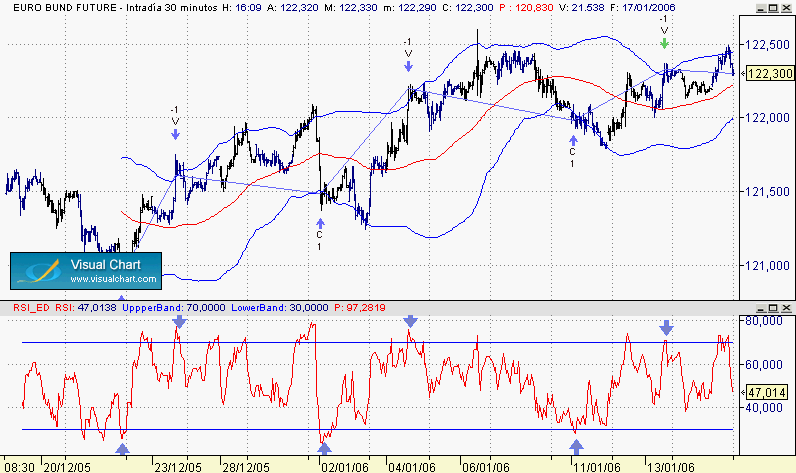Screen dimensions: 796x473
Task: Click the 80,000 RSI axis label
Action: 764,321
